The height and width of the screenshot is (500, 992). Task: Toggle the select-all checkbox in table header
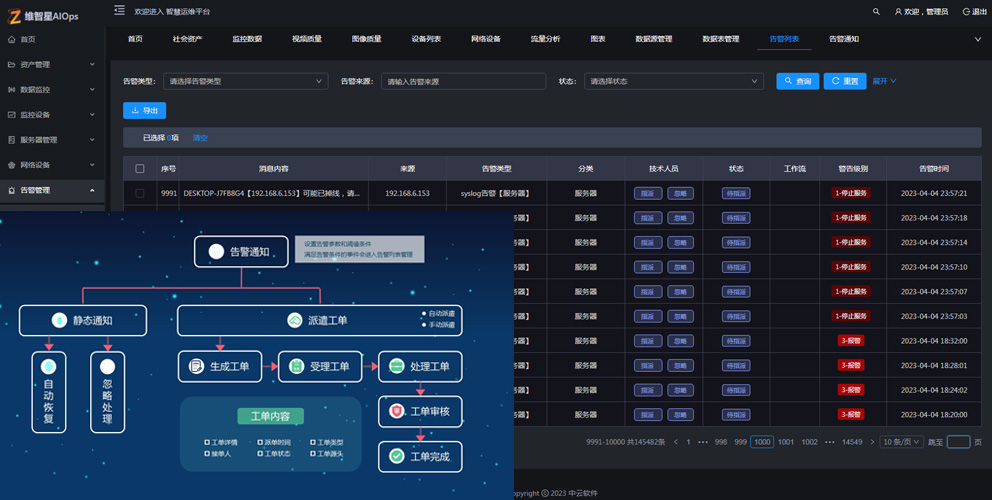140,169
